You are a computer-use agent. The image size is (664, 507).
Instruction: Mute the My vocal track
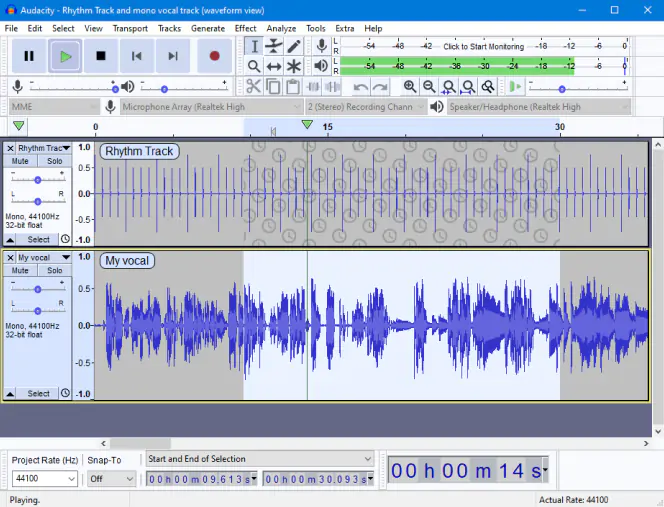tap(20, 270)
